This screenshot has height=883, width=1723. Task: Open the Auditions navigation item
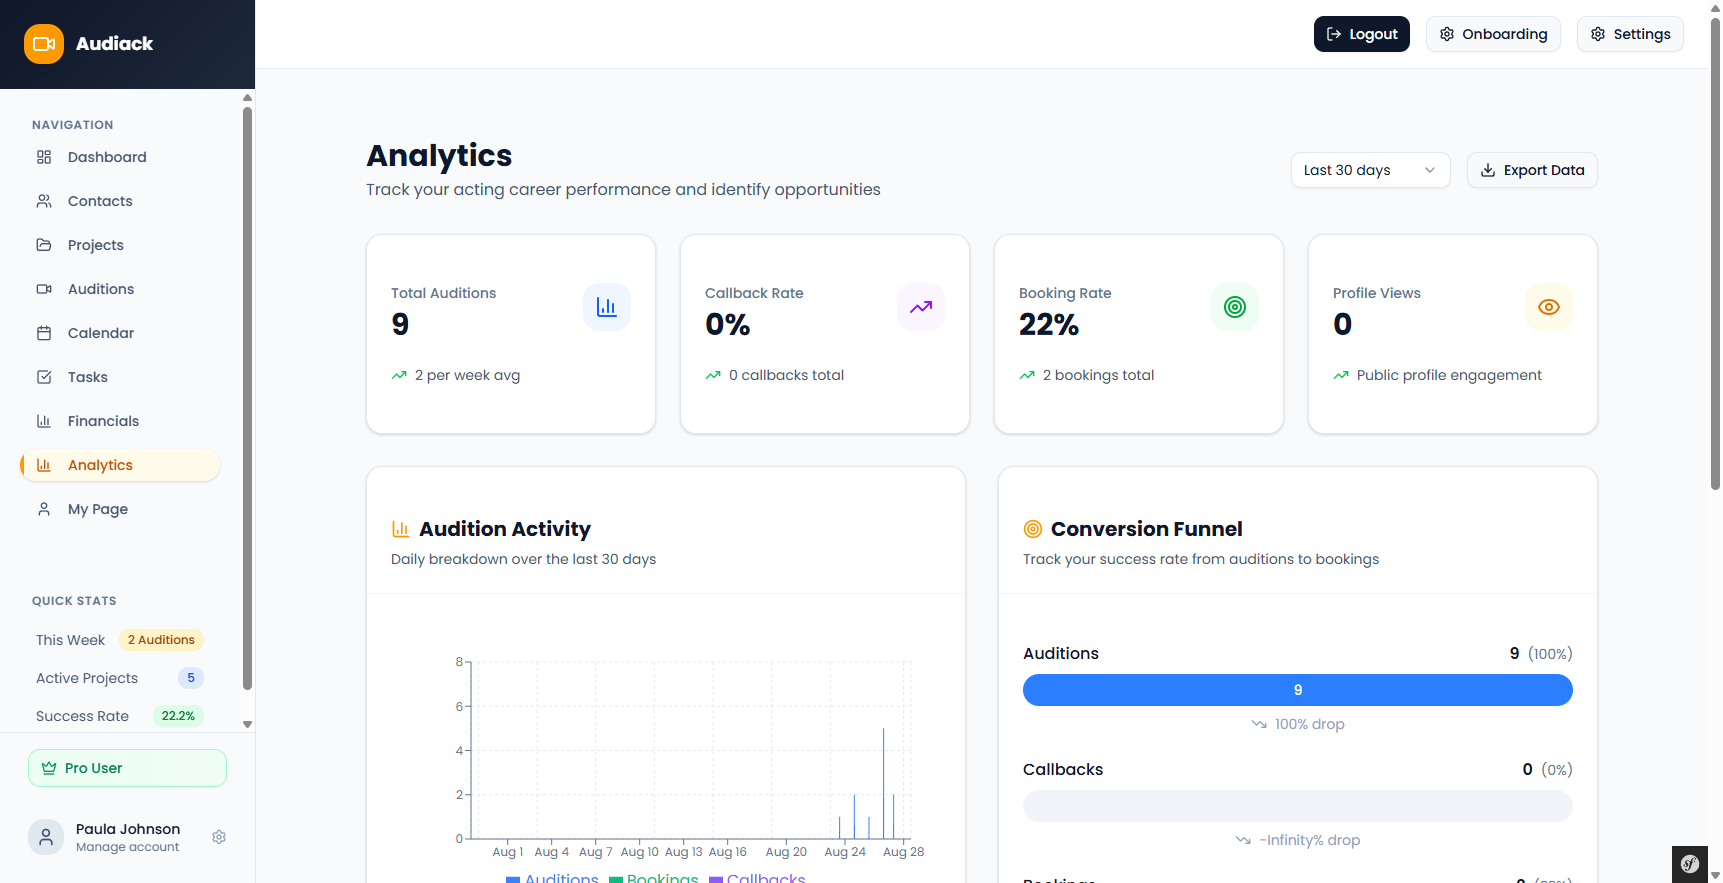coord(101,289)
